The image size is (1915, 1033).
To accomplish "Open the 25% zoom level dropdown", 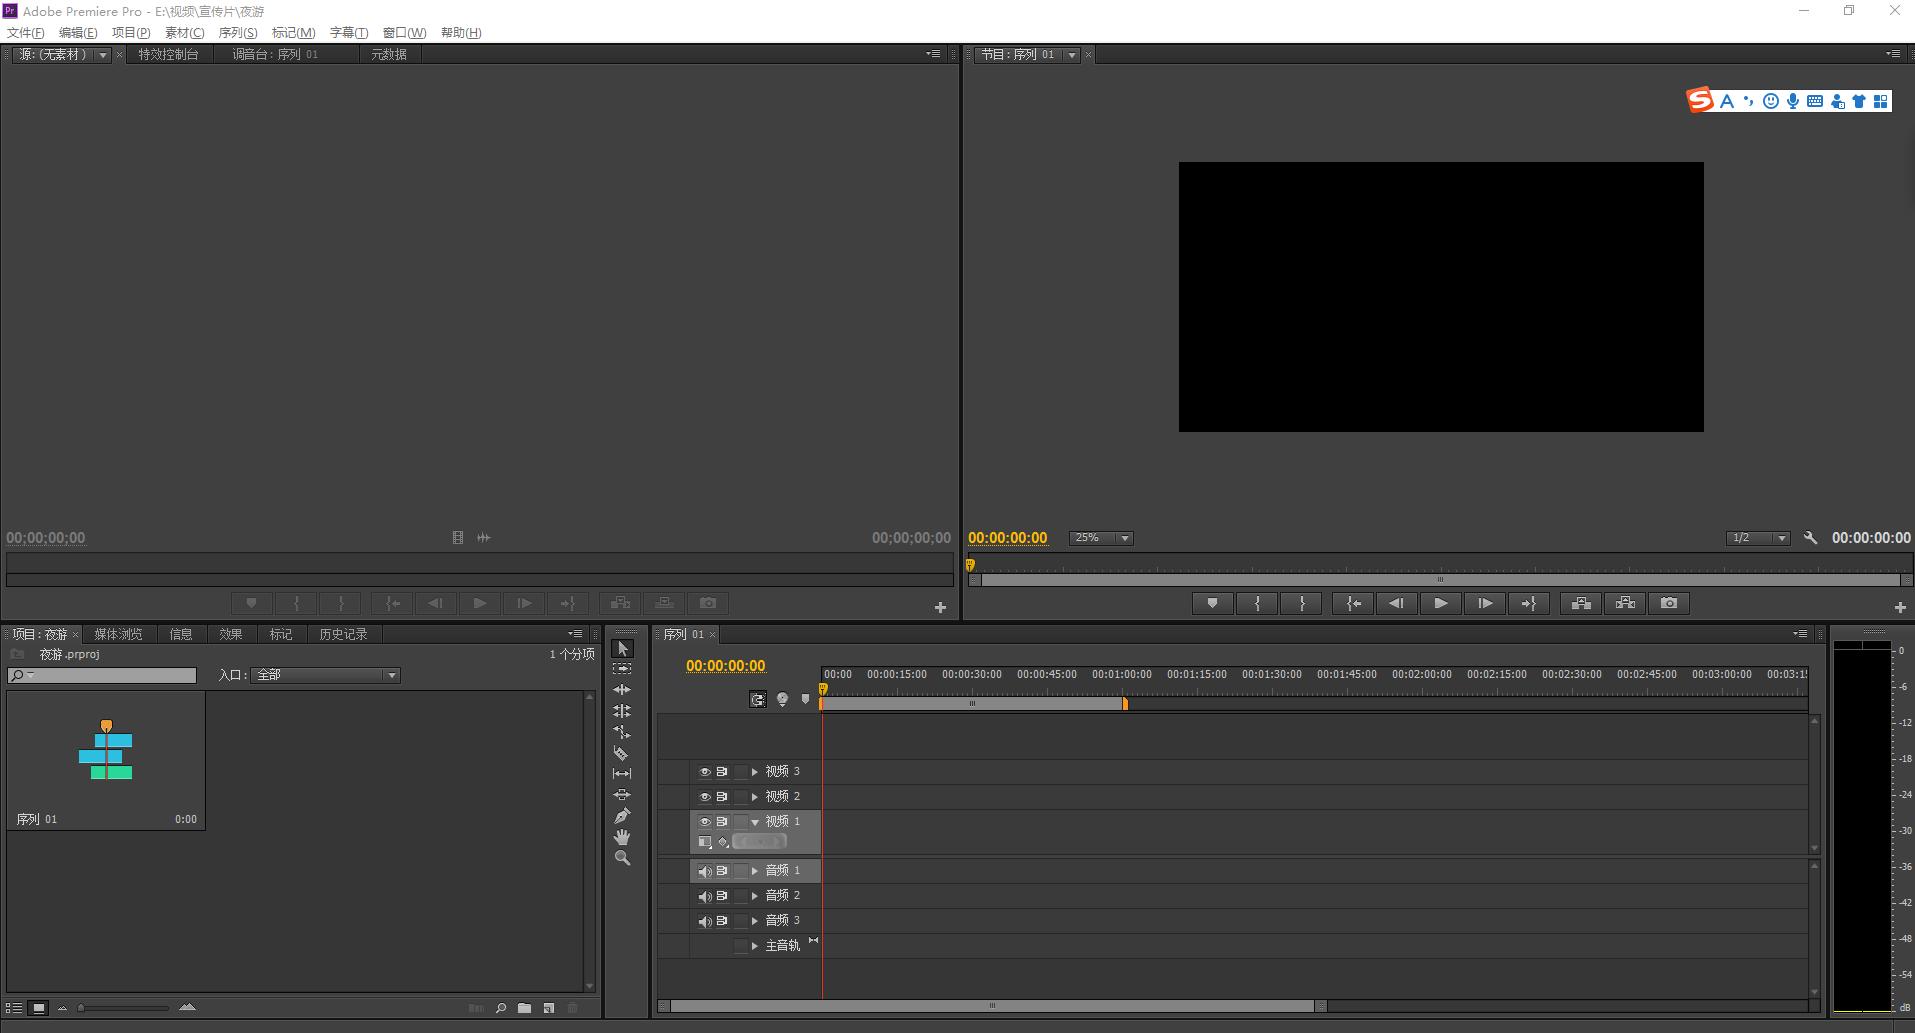I will [x=1100, y=538].
